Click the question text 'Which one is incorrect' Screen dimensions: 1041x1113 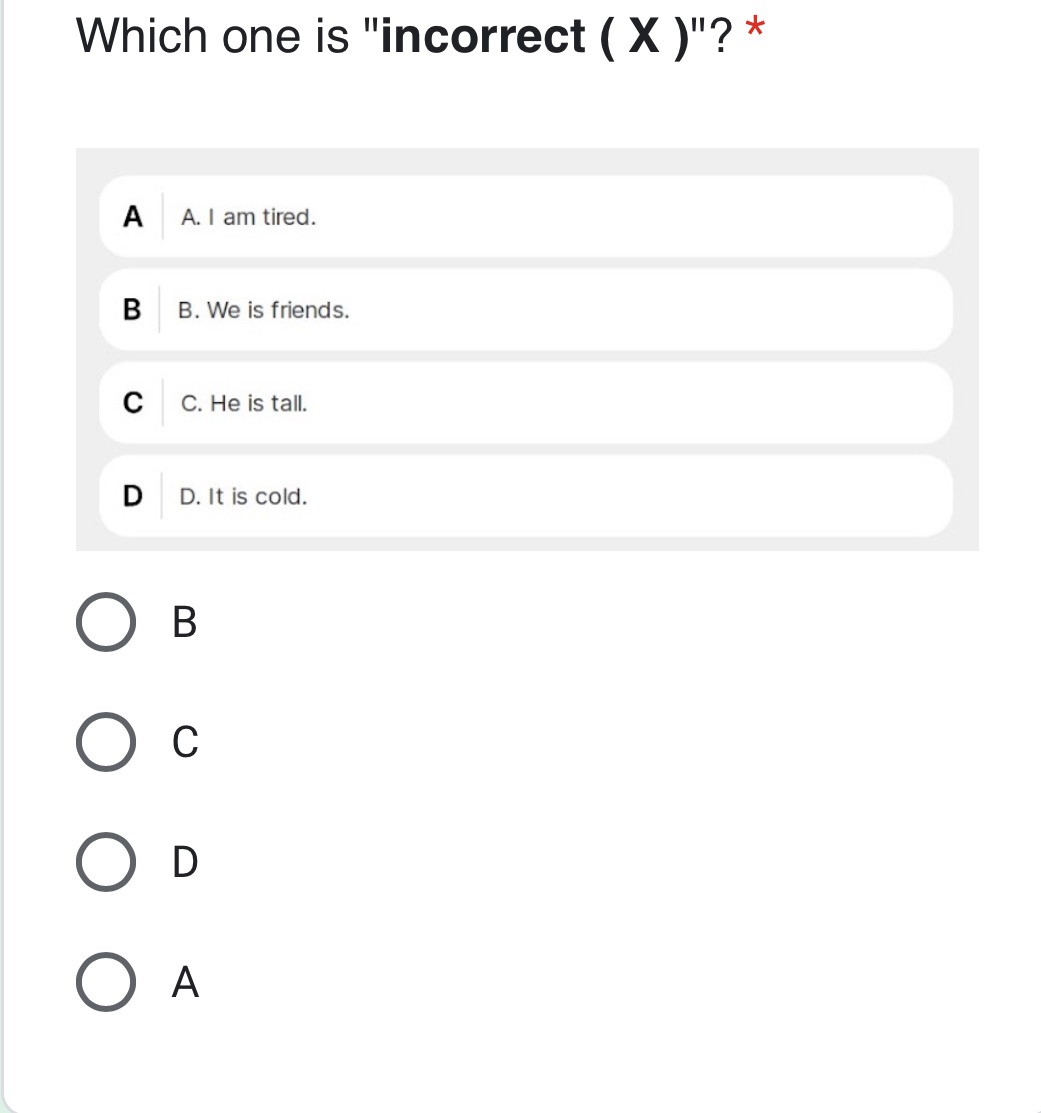(300, 35)
